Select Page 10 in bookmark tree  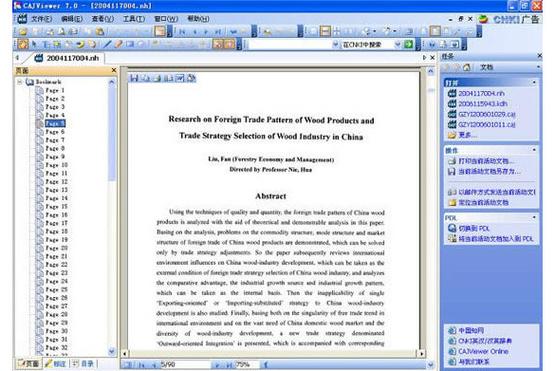[x=56, y=165]
